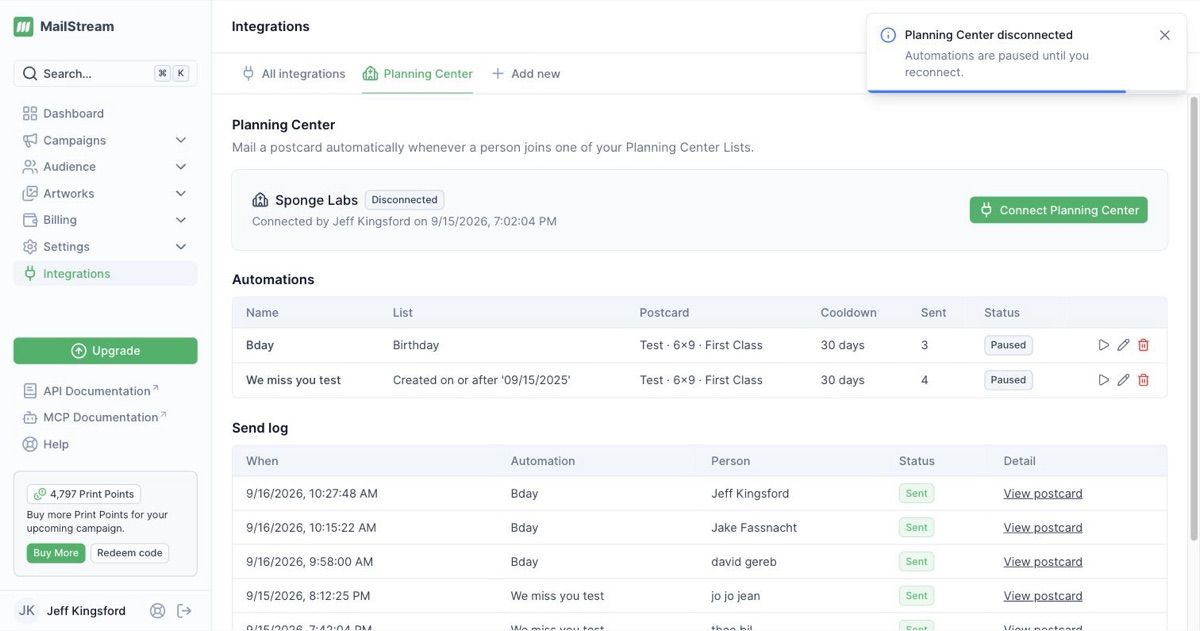Click the Paused badge for We miss you test

point(1008,380)
